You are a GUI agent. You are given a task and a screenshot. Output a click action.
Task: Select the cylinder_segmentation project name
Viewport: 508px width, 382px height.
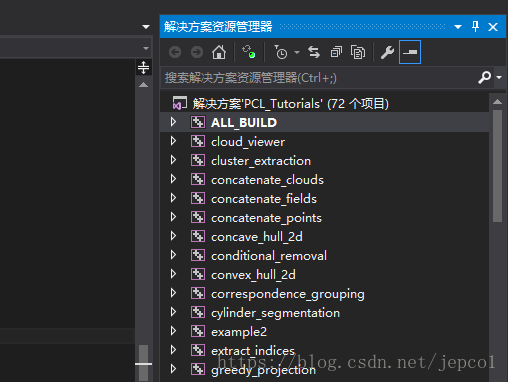click(x=275, y=313)
